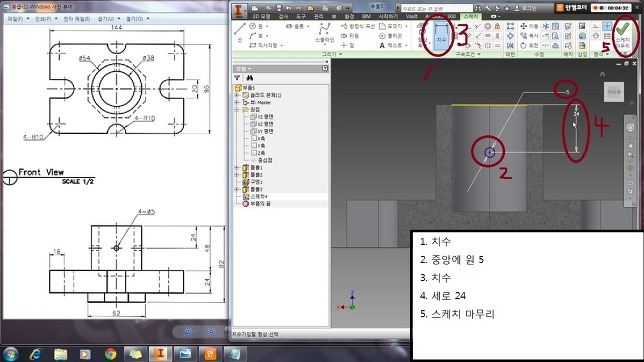Click the Copy (복사) modify tool
644x362 pixels.
pos(529,36)
